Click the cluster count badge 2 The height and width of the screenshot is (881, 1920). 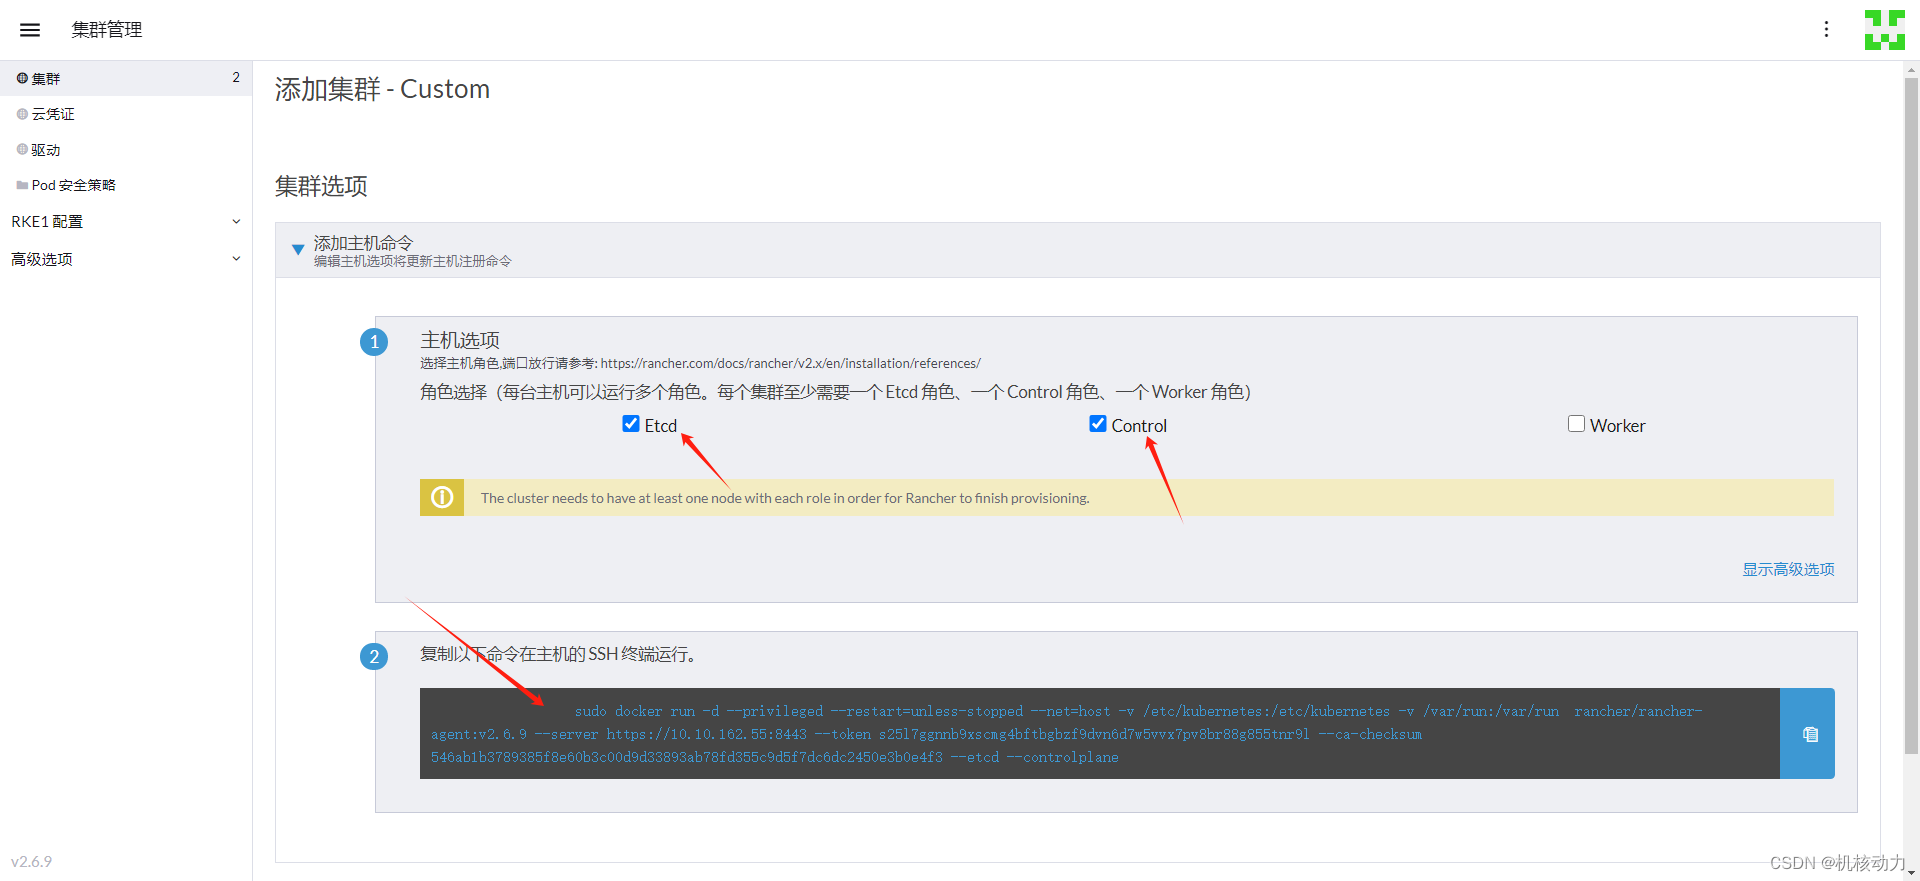click(x=236, y=77)
